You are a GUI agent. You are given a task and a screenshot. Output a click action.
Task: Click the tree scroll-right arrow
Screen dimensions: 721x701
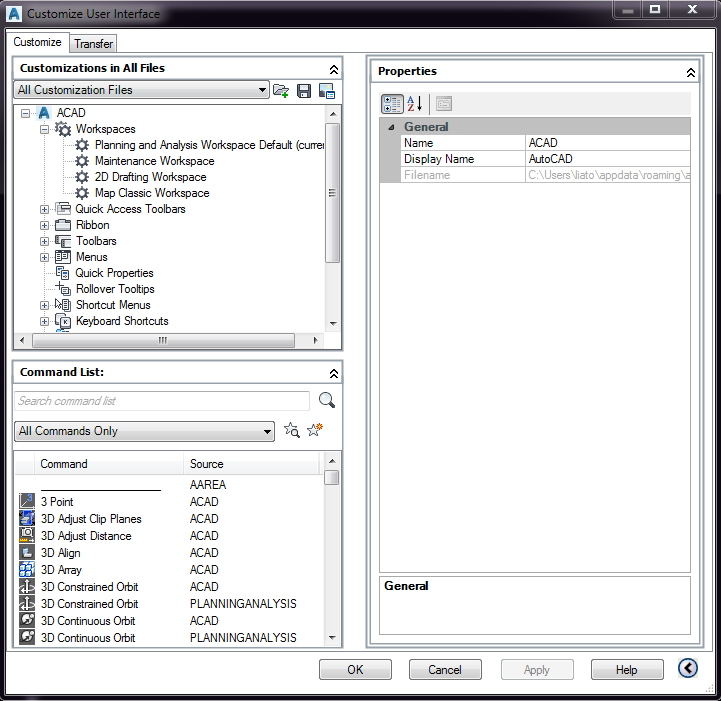tap(315, 340)
